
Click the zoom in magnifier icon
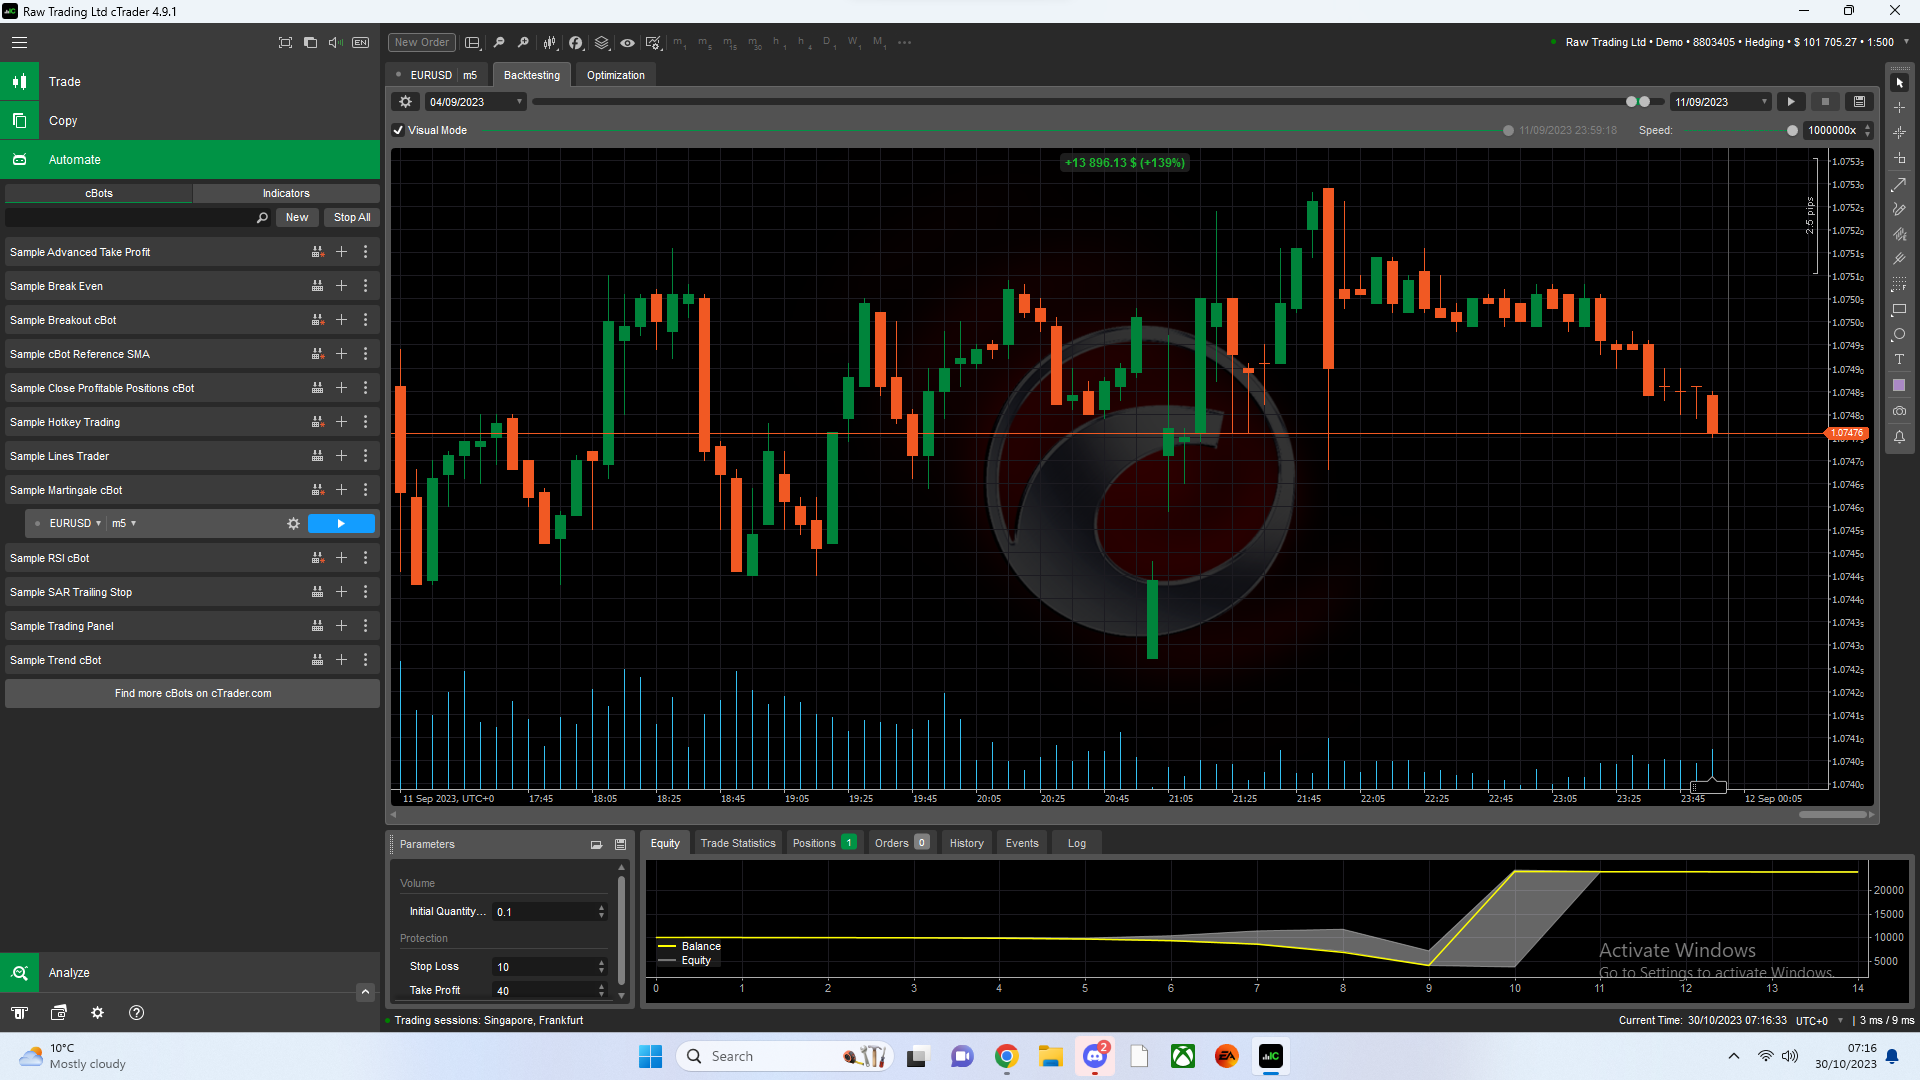523,42
